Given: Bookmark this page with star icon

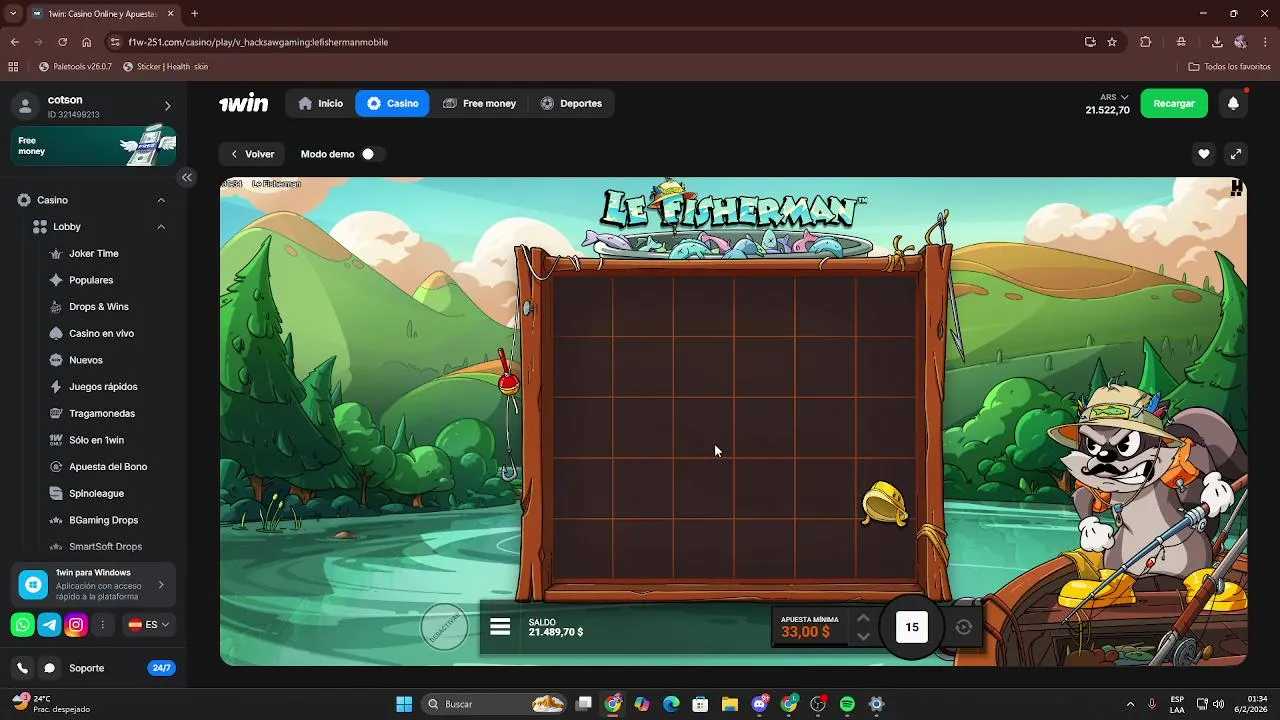Looking at the screenshot, I should (x=1112, y=42).
